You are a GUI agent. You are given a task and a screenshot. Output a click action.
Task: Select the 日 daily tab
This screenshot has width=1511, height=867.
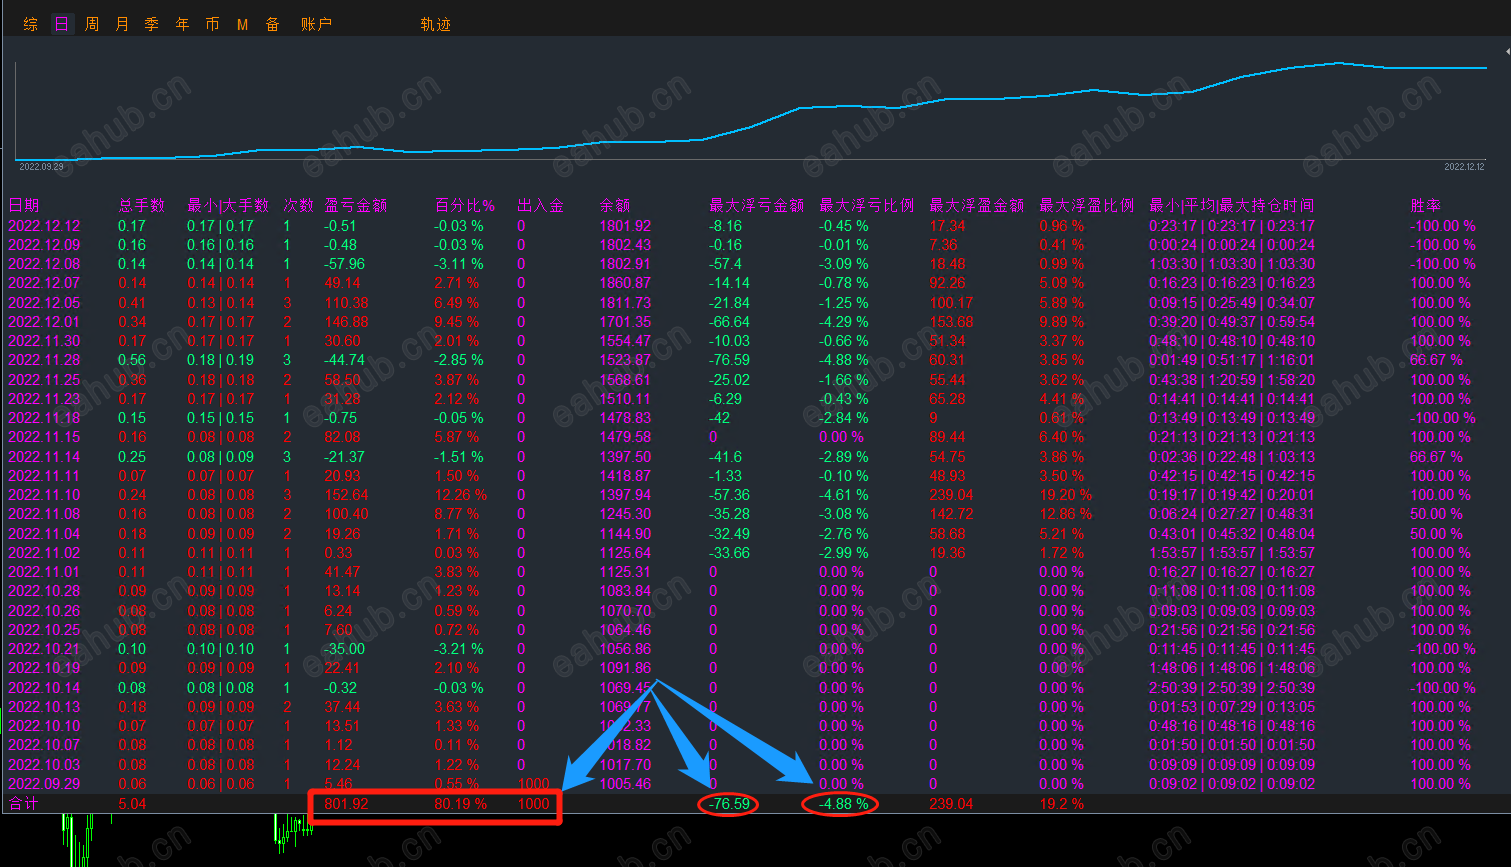point(62,24)
